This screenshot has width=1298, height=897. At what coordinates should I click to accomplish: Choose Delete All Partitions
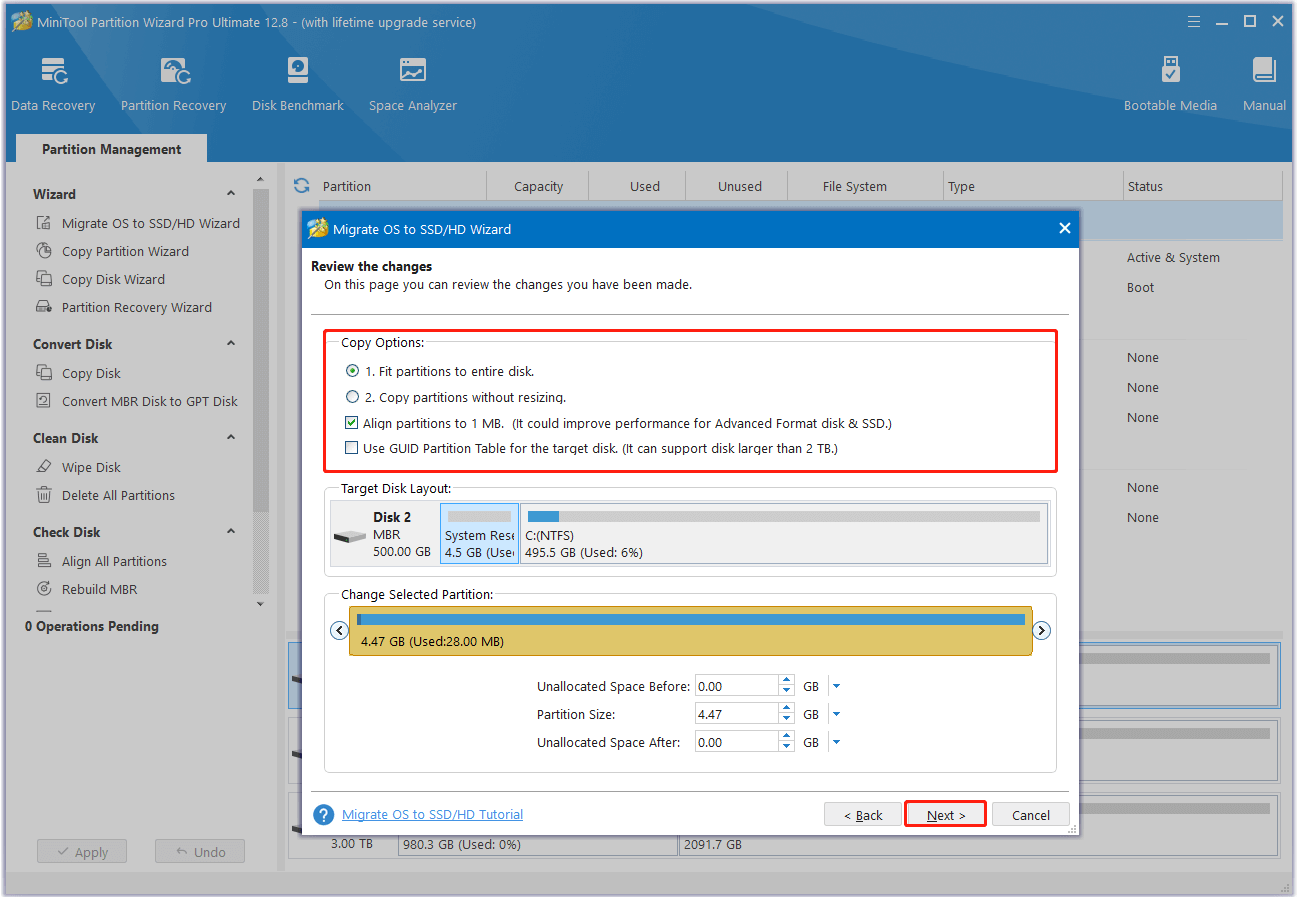(105, 495)
